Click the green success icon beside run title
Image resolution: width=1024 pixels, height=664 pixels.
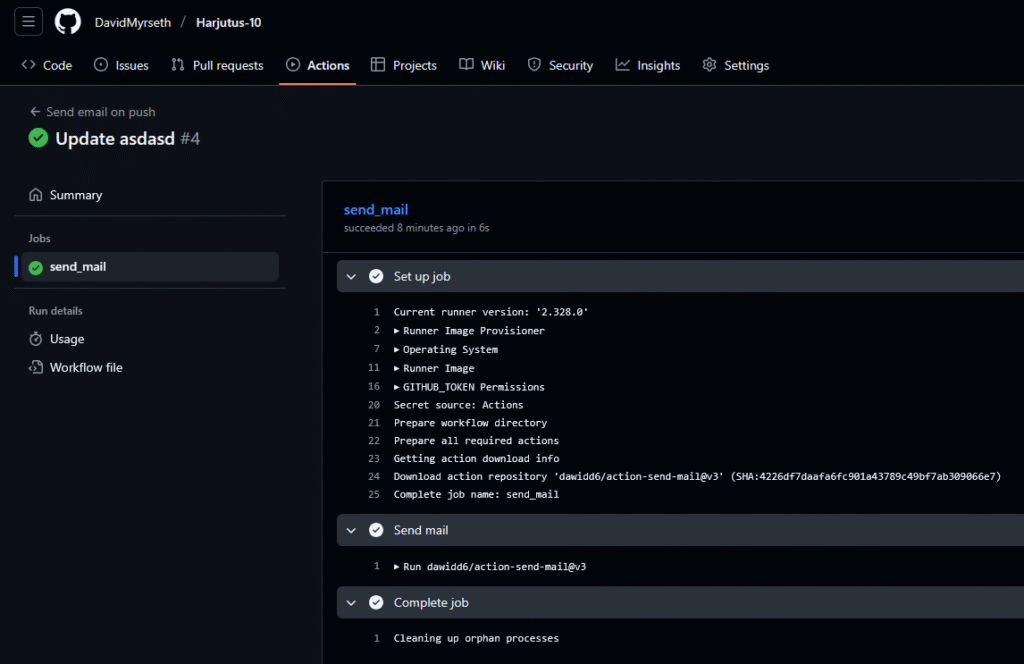click(x=38, y=139)
